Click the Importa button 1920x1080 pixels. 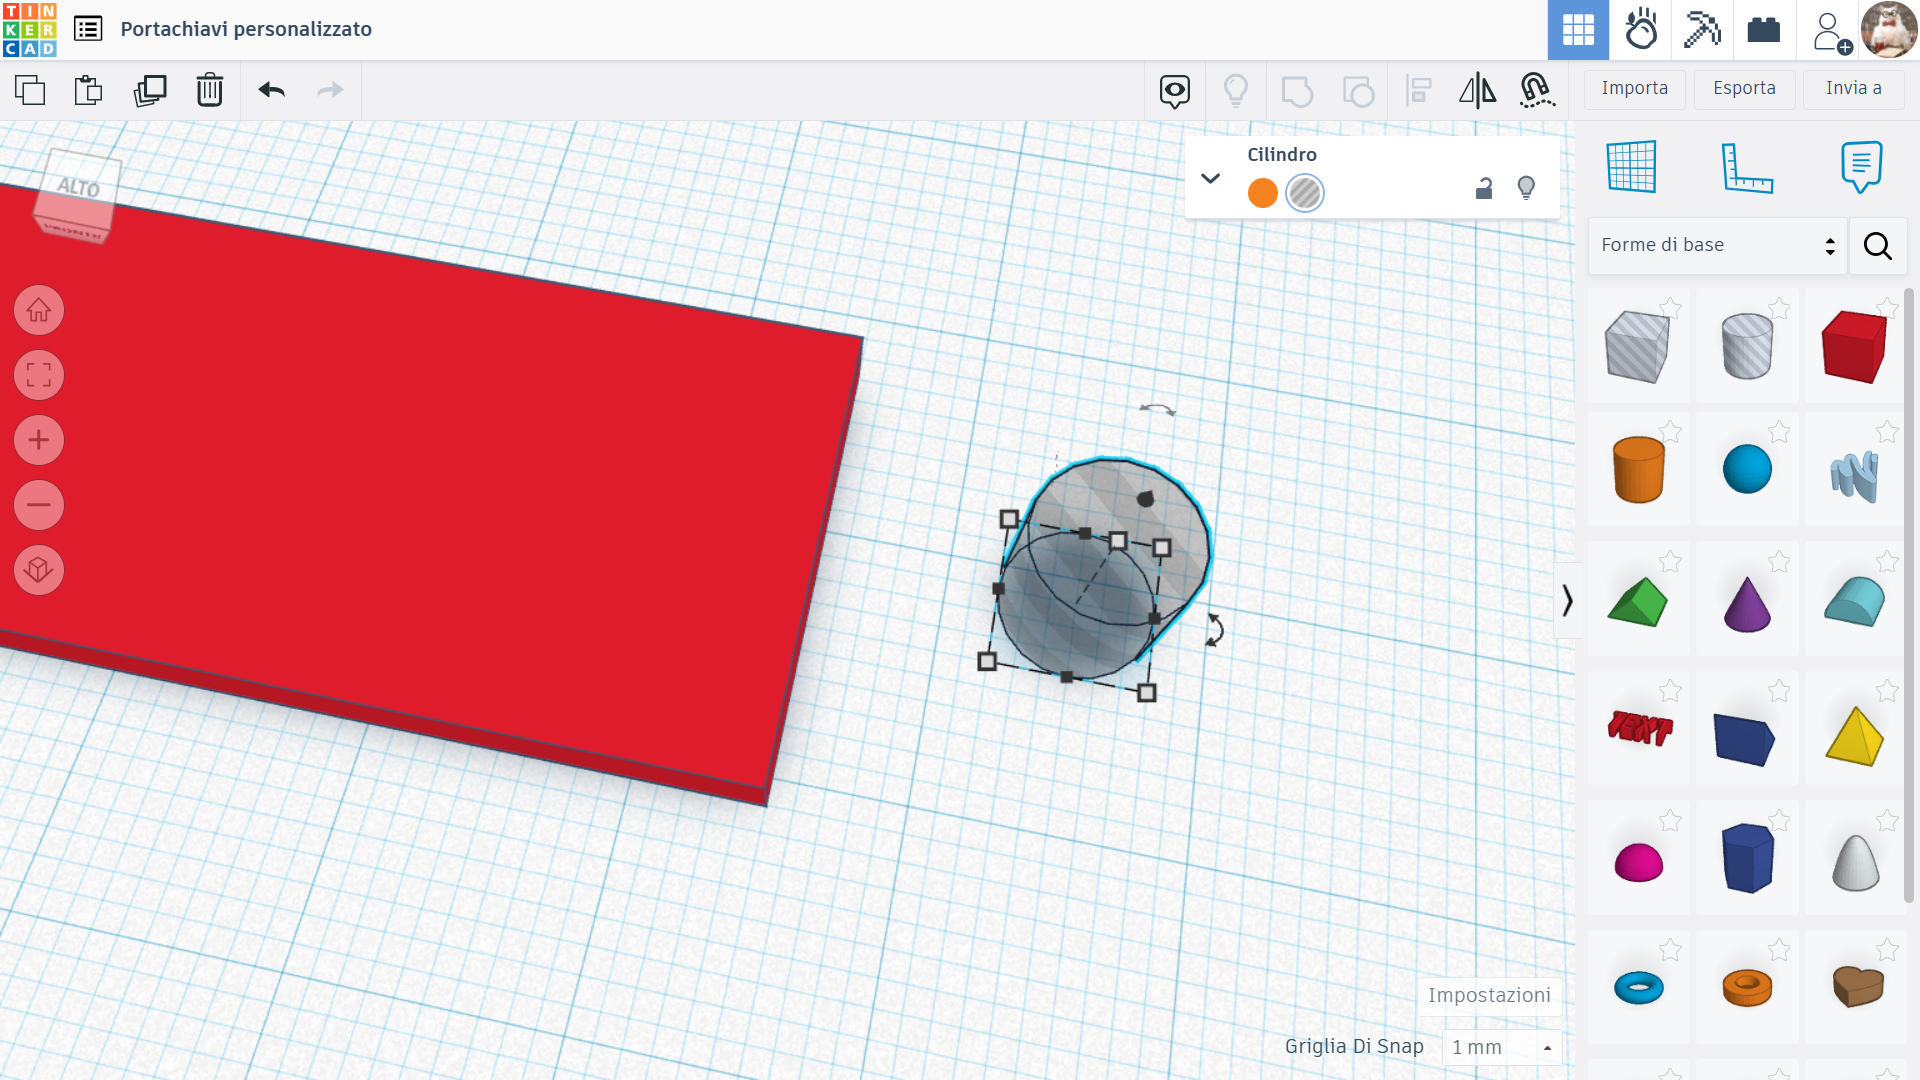[x=1635, y=89]
